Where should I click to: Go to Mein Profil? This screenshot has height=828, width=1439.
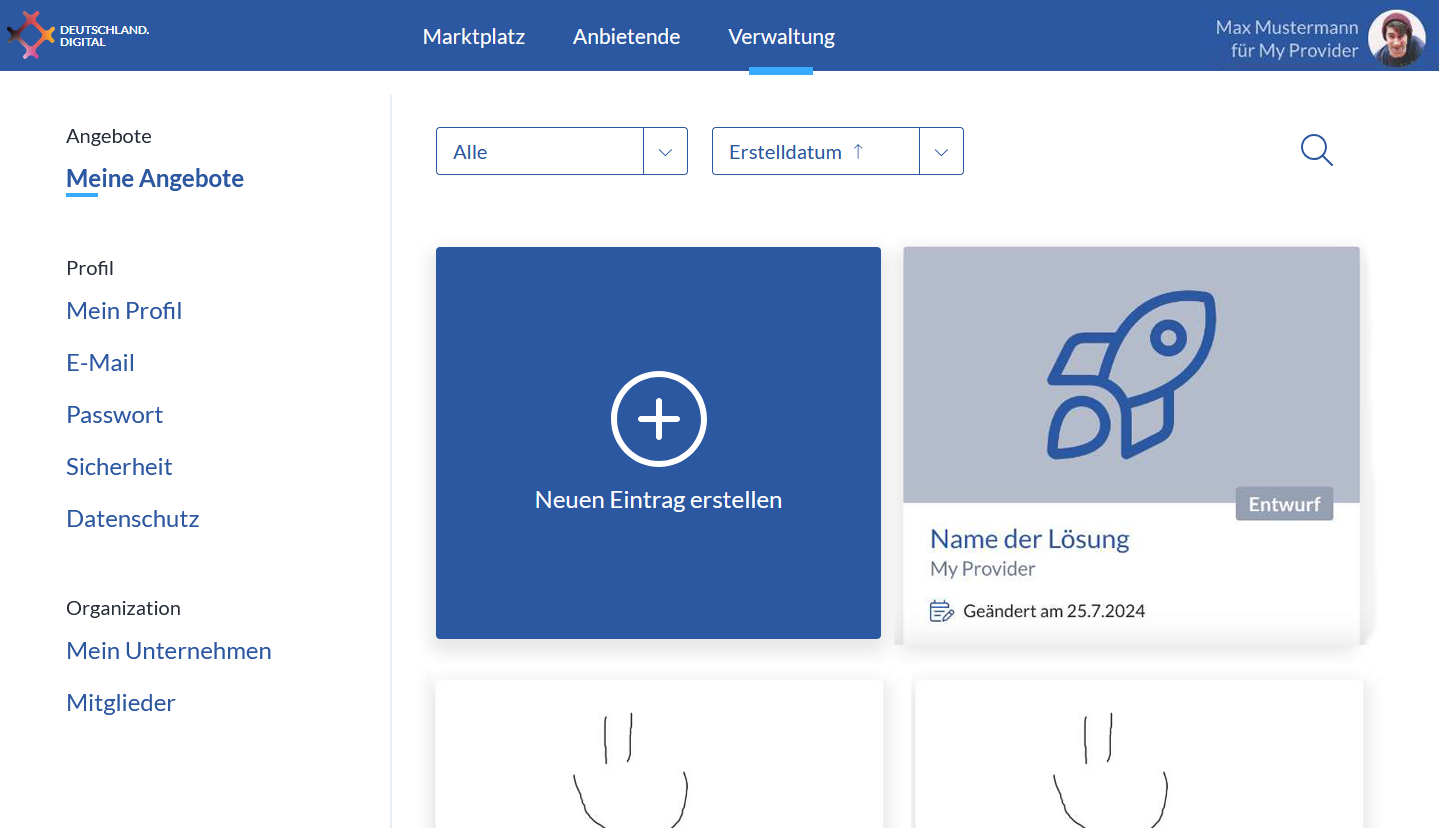point(124,311)
